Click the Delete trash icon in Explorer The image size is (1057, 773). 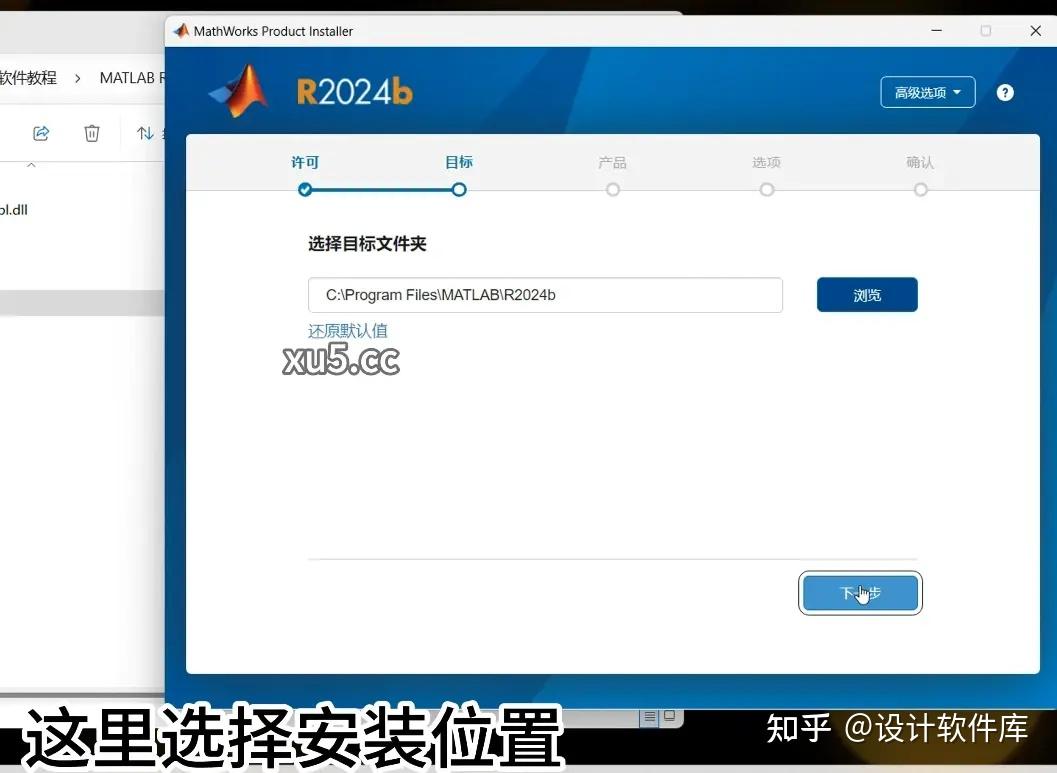(x=91, y=132)
